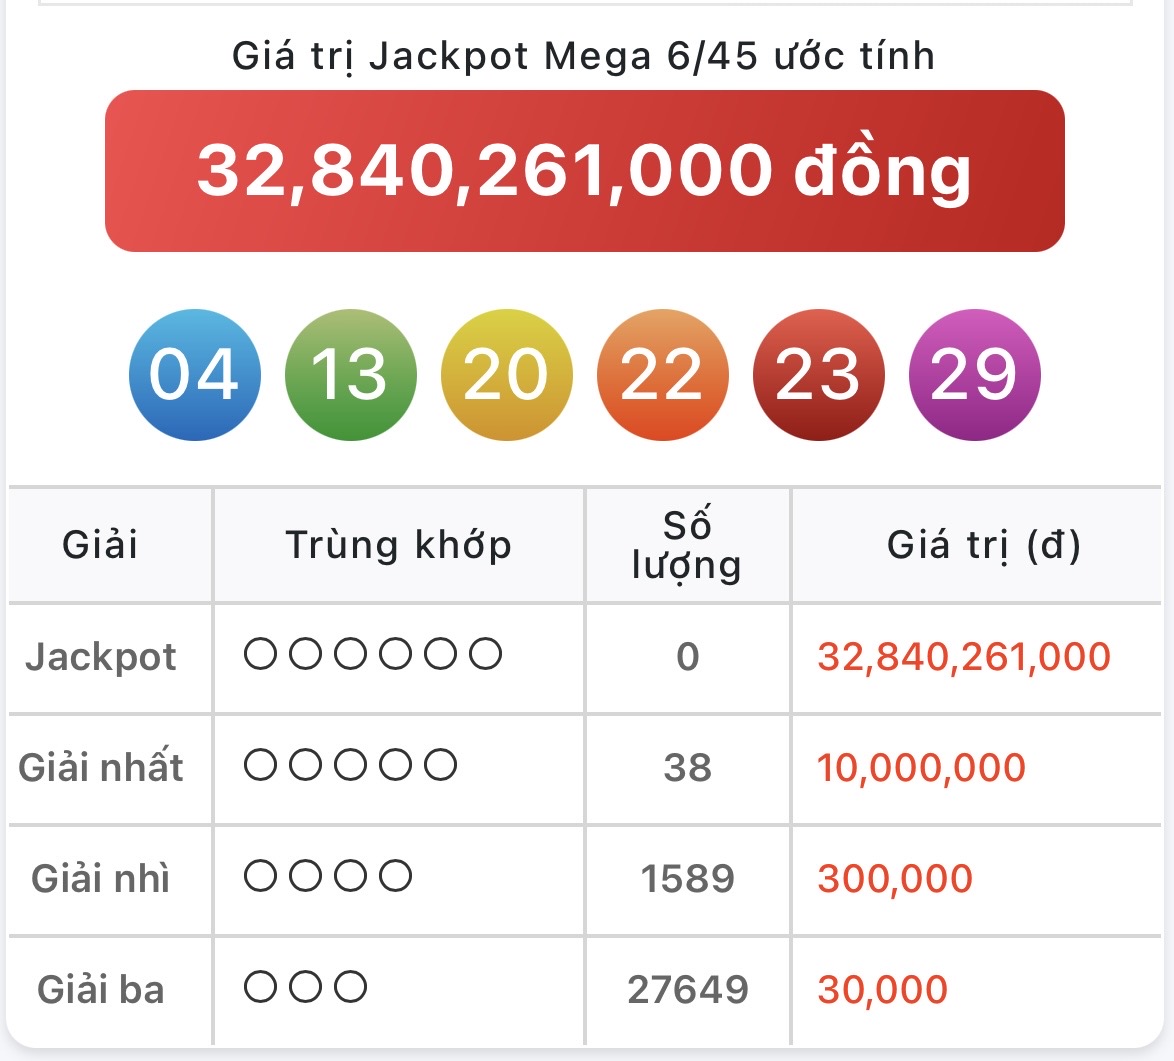Select the Giải nhất prize value 10,000,000
Screen dimensions: 1174x1061
pyautogui.click(x=921, y=768)
